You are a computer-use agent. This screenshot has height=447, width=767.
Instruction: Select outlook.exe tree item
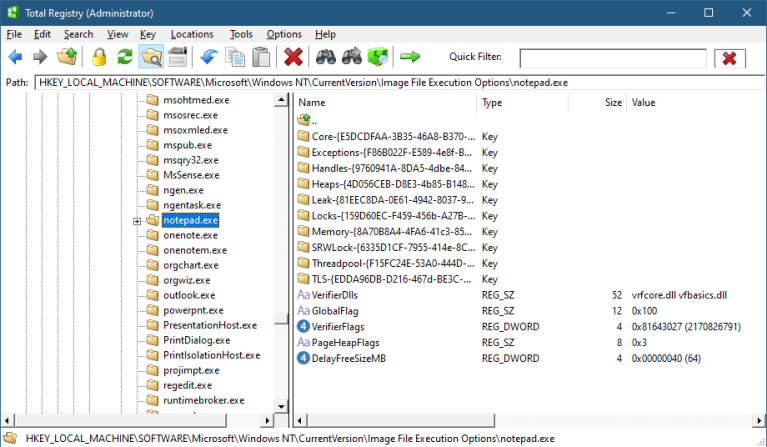[x=189, y=295]
